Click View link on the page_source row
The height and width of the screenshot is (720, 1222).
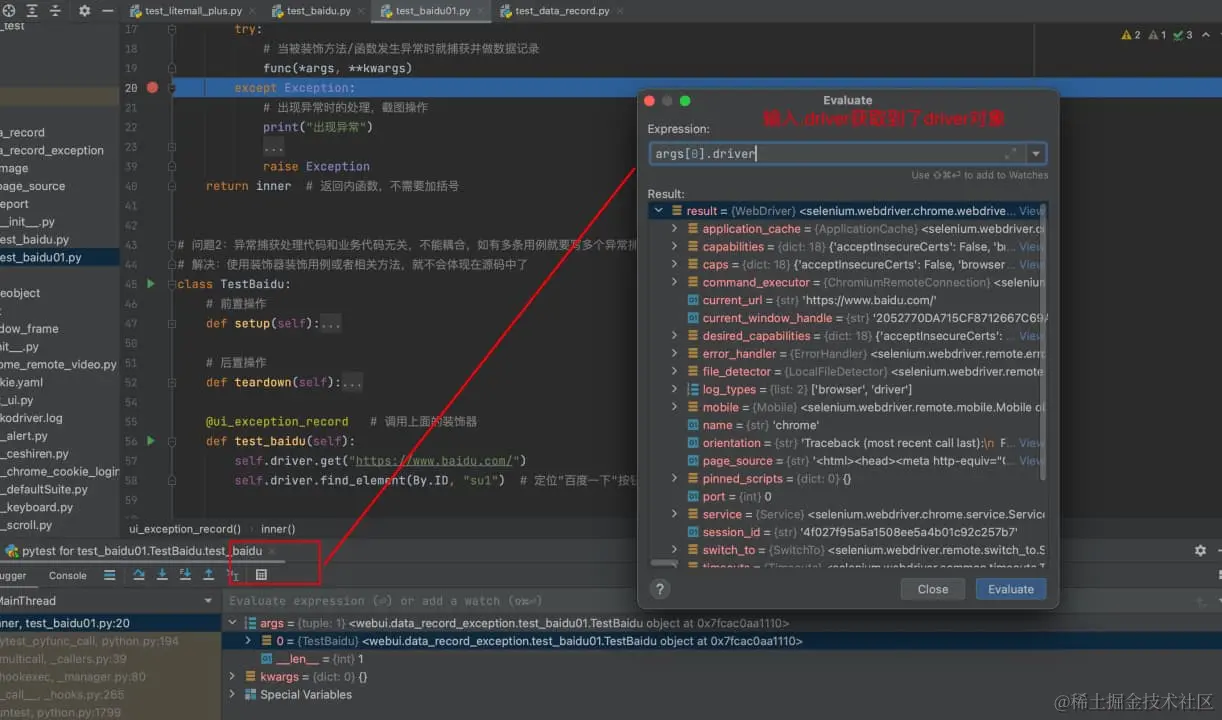[x=1031, y=461]
